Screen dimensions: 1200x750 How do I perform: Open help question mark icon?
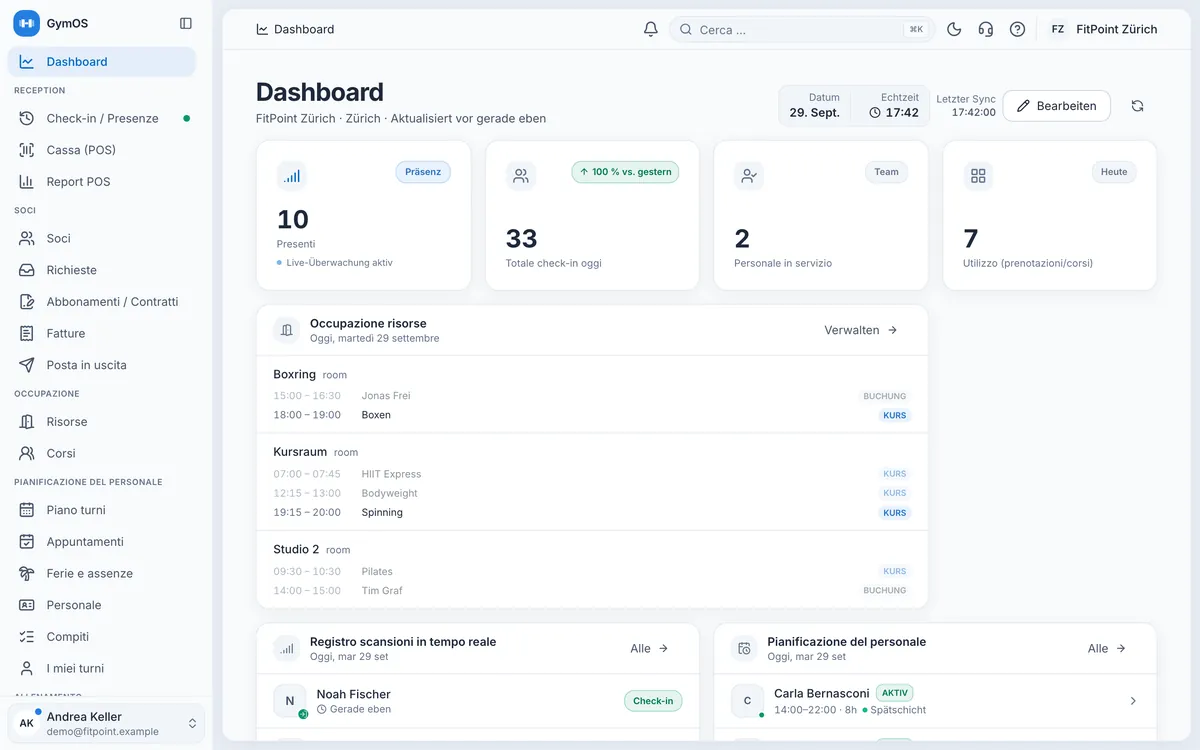[1017, 29]
